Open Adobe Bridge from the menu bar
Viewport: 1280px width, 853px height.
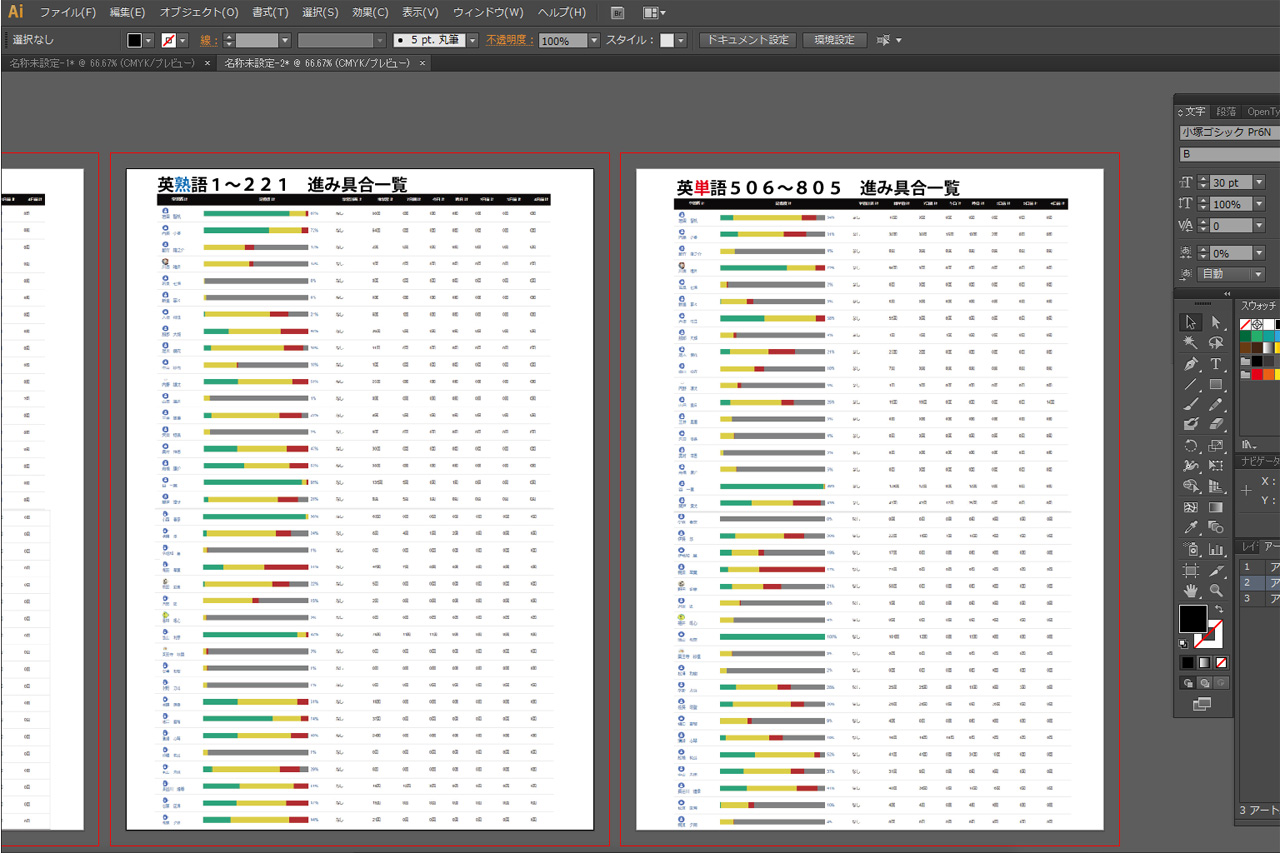[617, 13]
